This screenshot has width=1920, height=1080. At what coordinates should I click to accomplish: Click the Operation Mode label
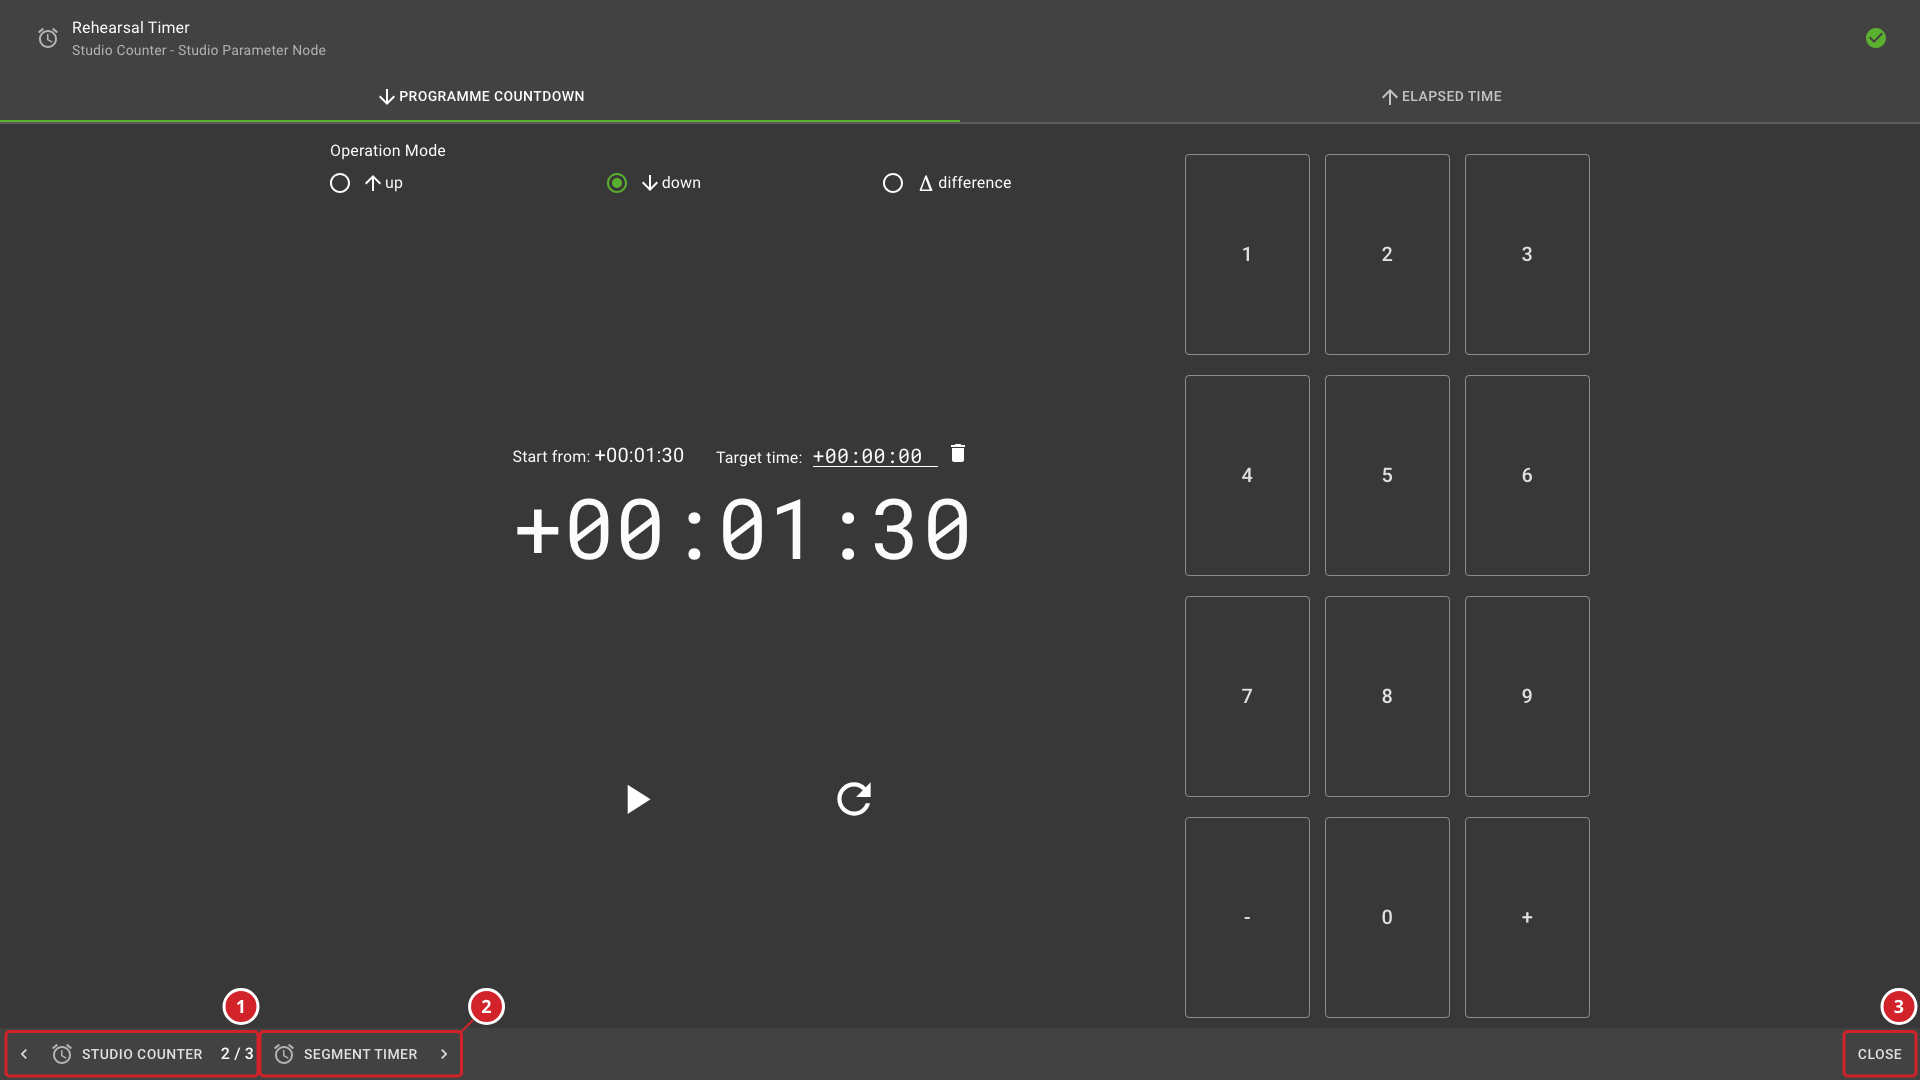click(388, 150)
